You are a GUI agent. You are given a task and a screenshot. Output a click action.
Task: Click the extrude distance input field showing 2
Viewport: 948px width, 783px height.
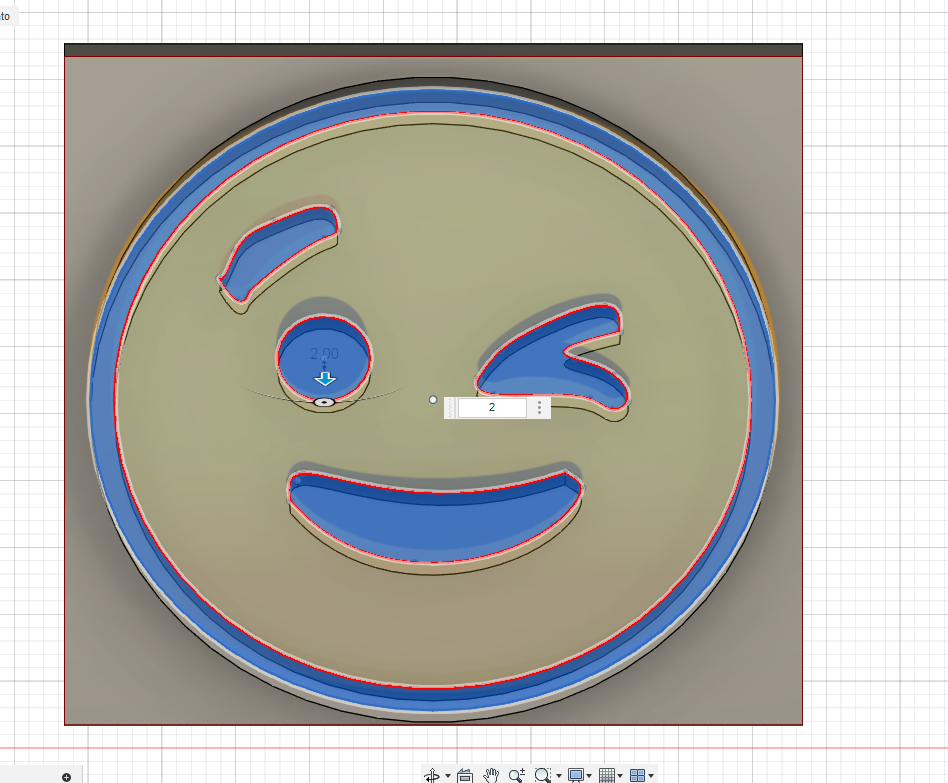coord(492,408)
